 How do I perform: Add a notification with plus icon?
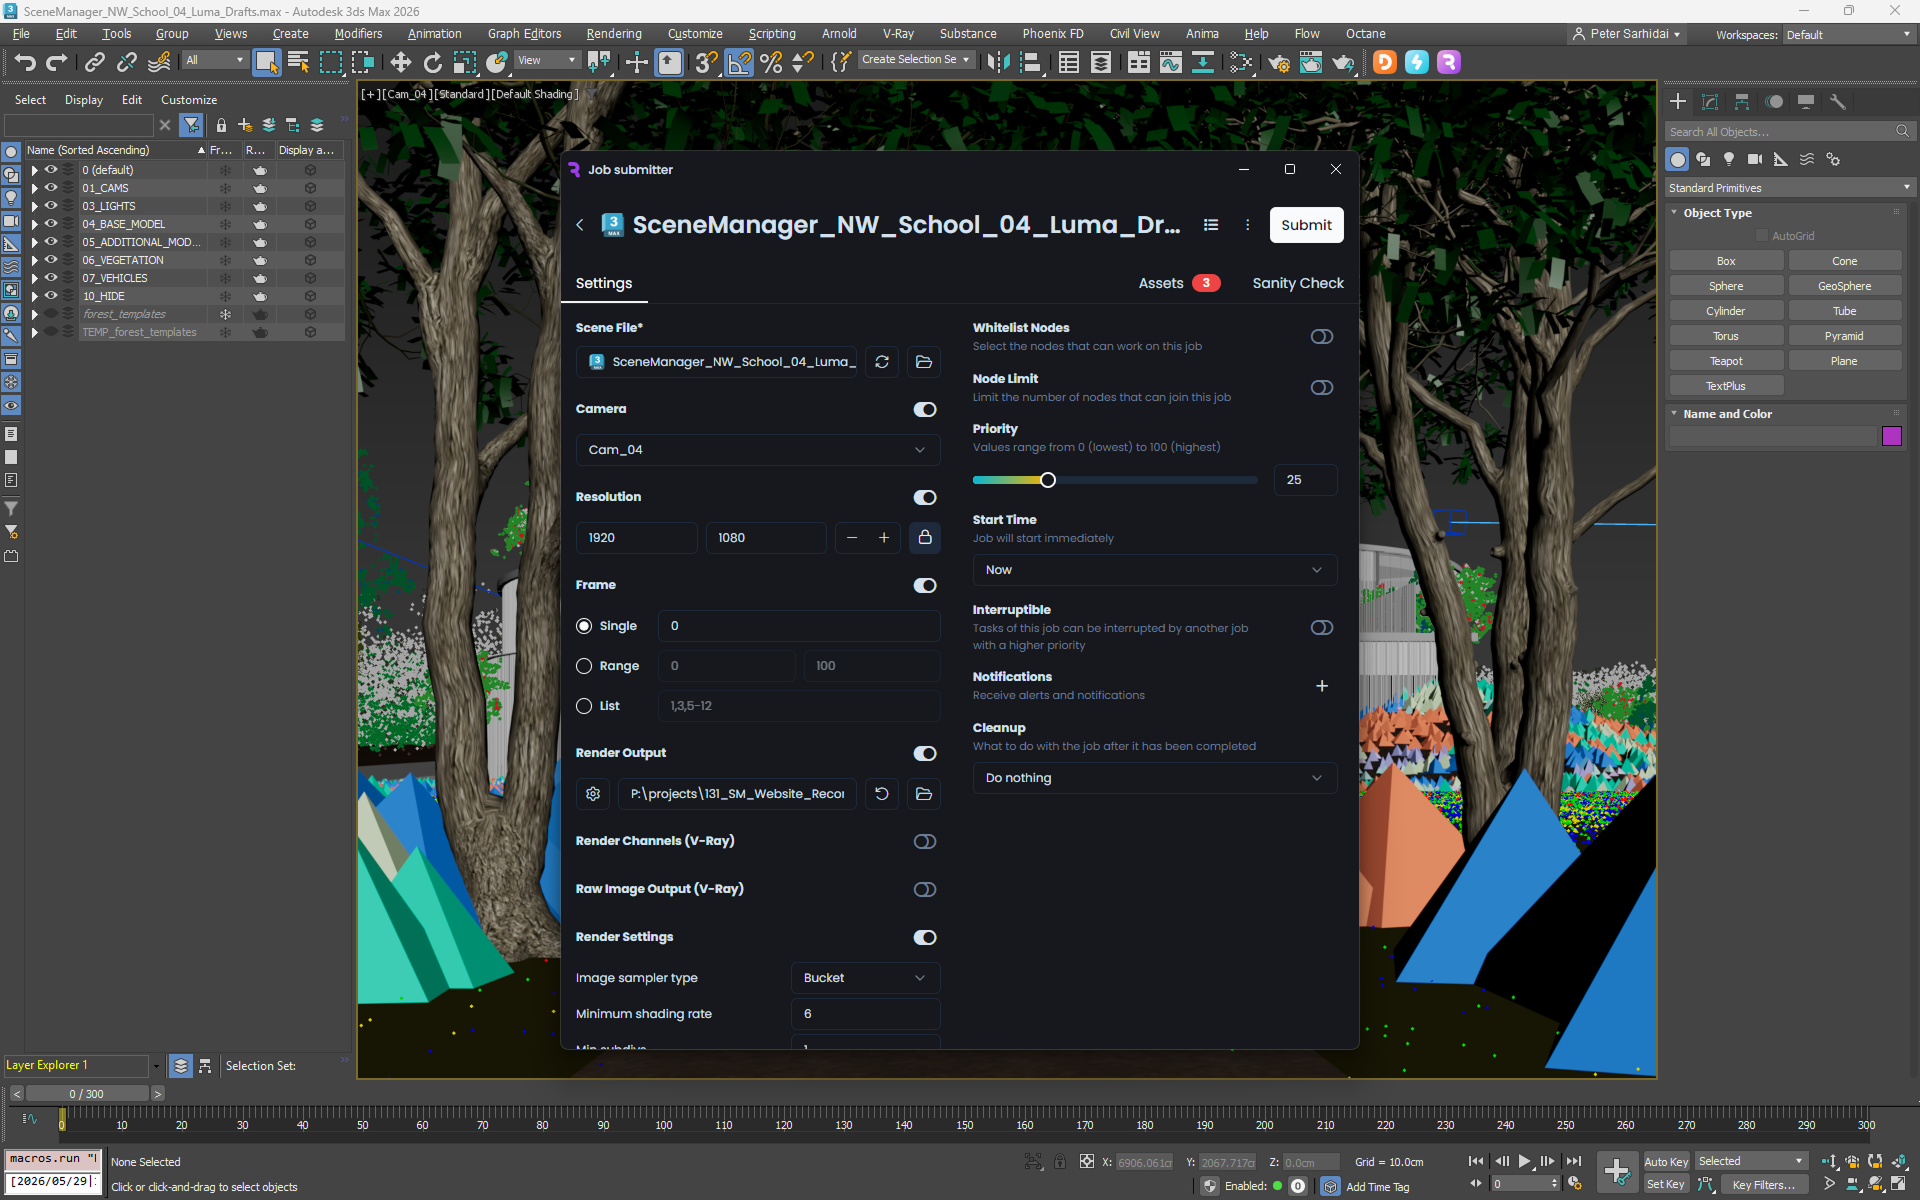[1322, 686]
